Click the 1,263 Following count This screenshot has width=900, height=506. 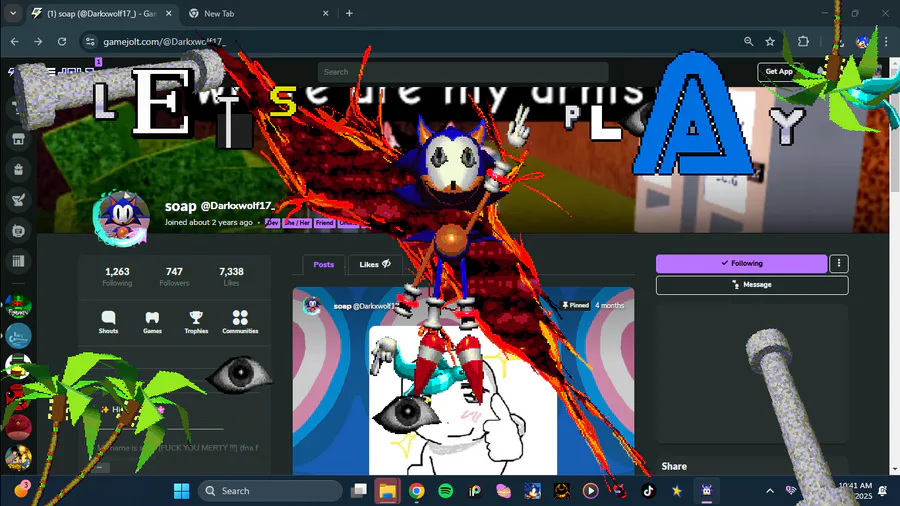(x=117, y=276)
